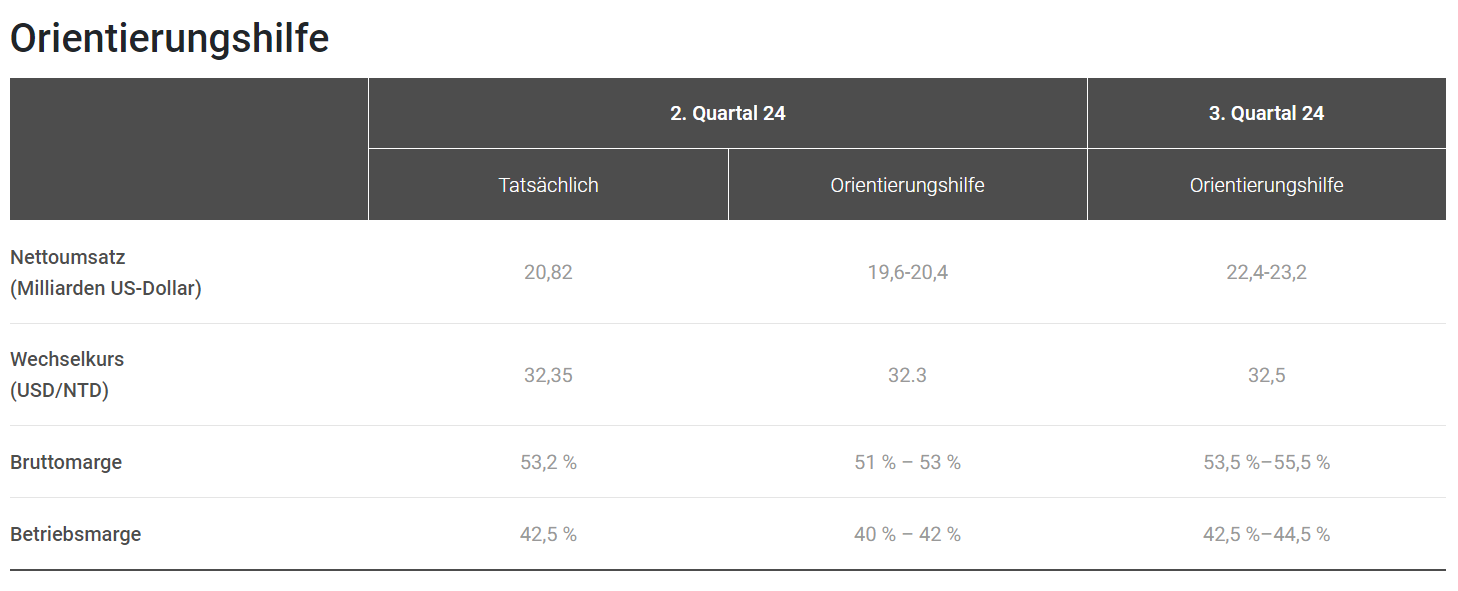Click the Bruttomarge row label
The width and height of the screenshot is (1458, 591).
(66, 462)
